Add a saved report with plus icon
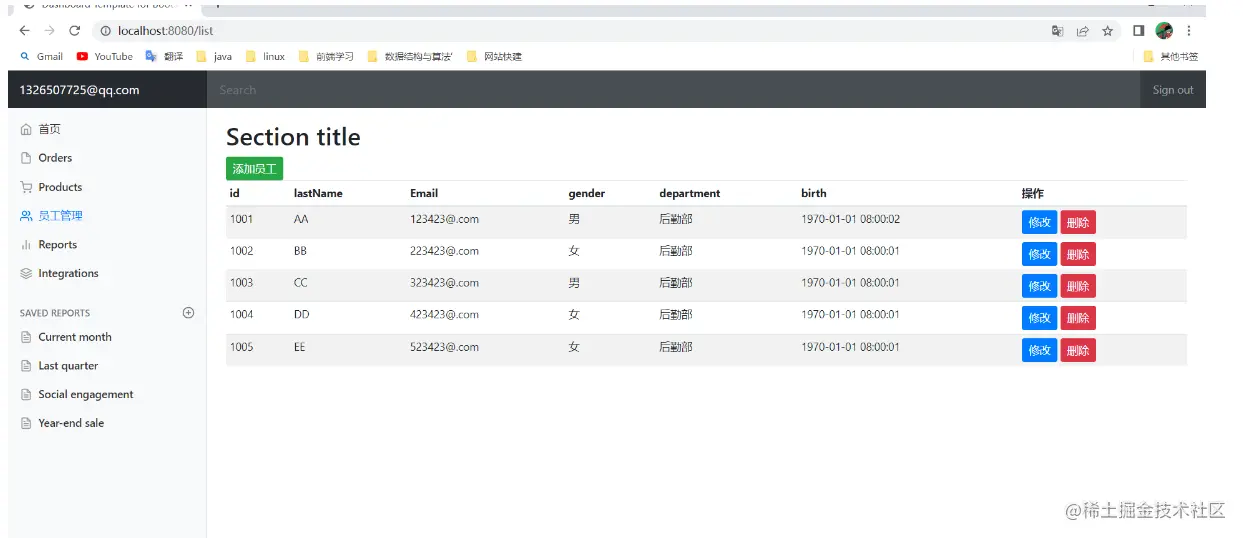Image resolution: width=1243 pixels, height=538 pixels. pyautogui.click(x=188, y=313)
